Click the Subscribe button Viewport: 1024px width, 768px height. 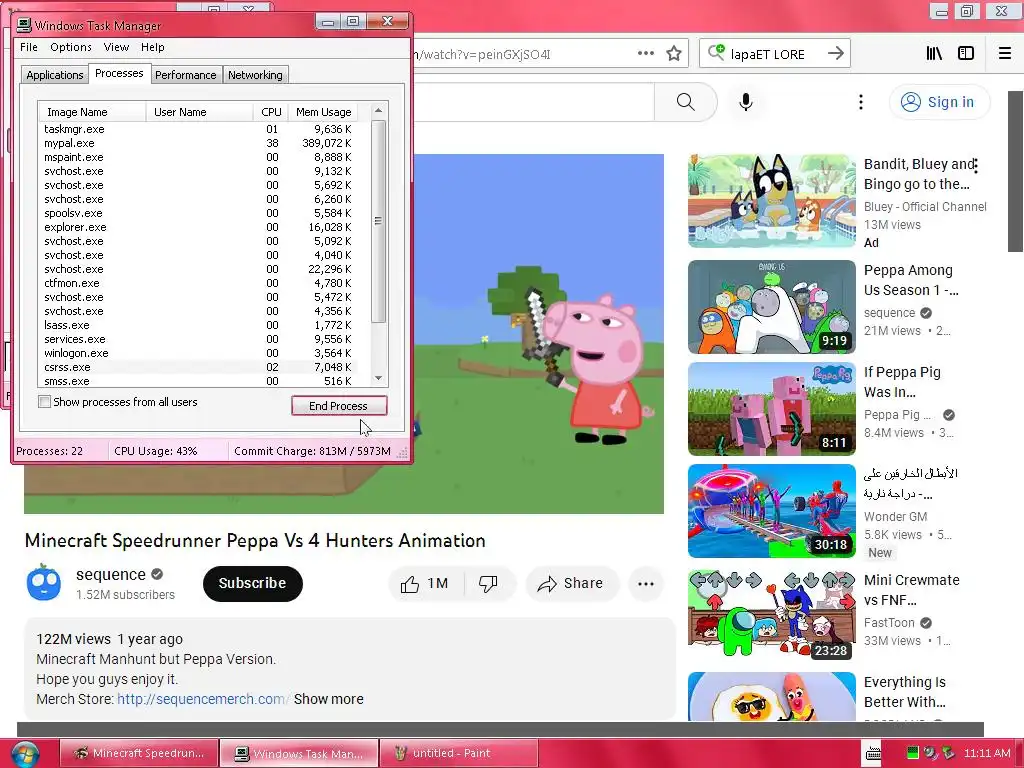[253, 583]
